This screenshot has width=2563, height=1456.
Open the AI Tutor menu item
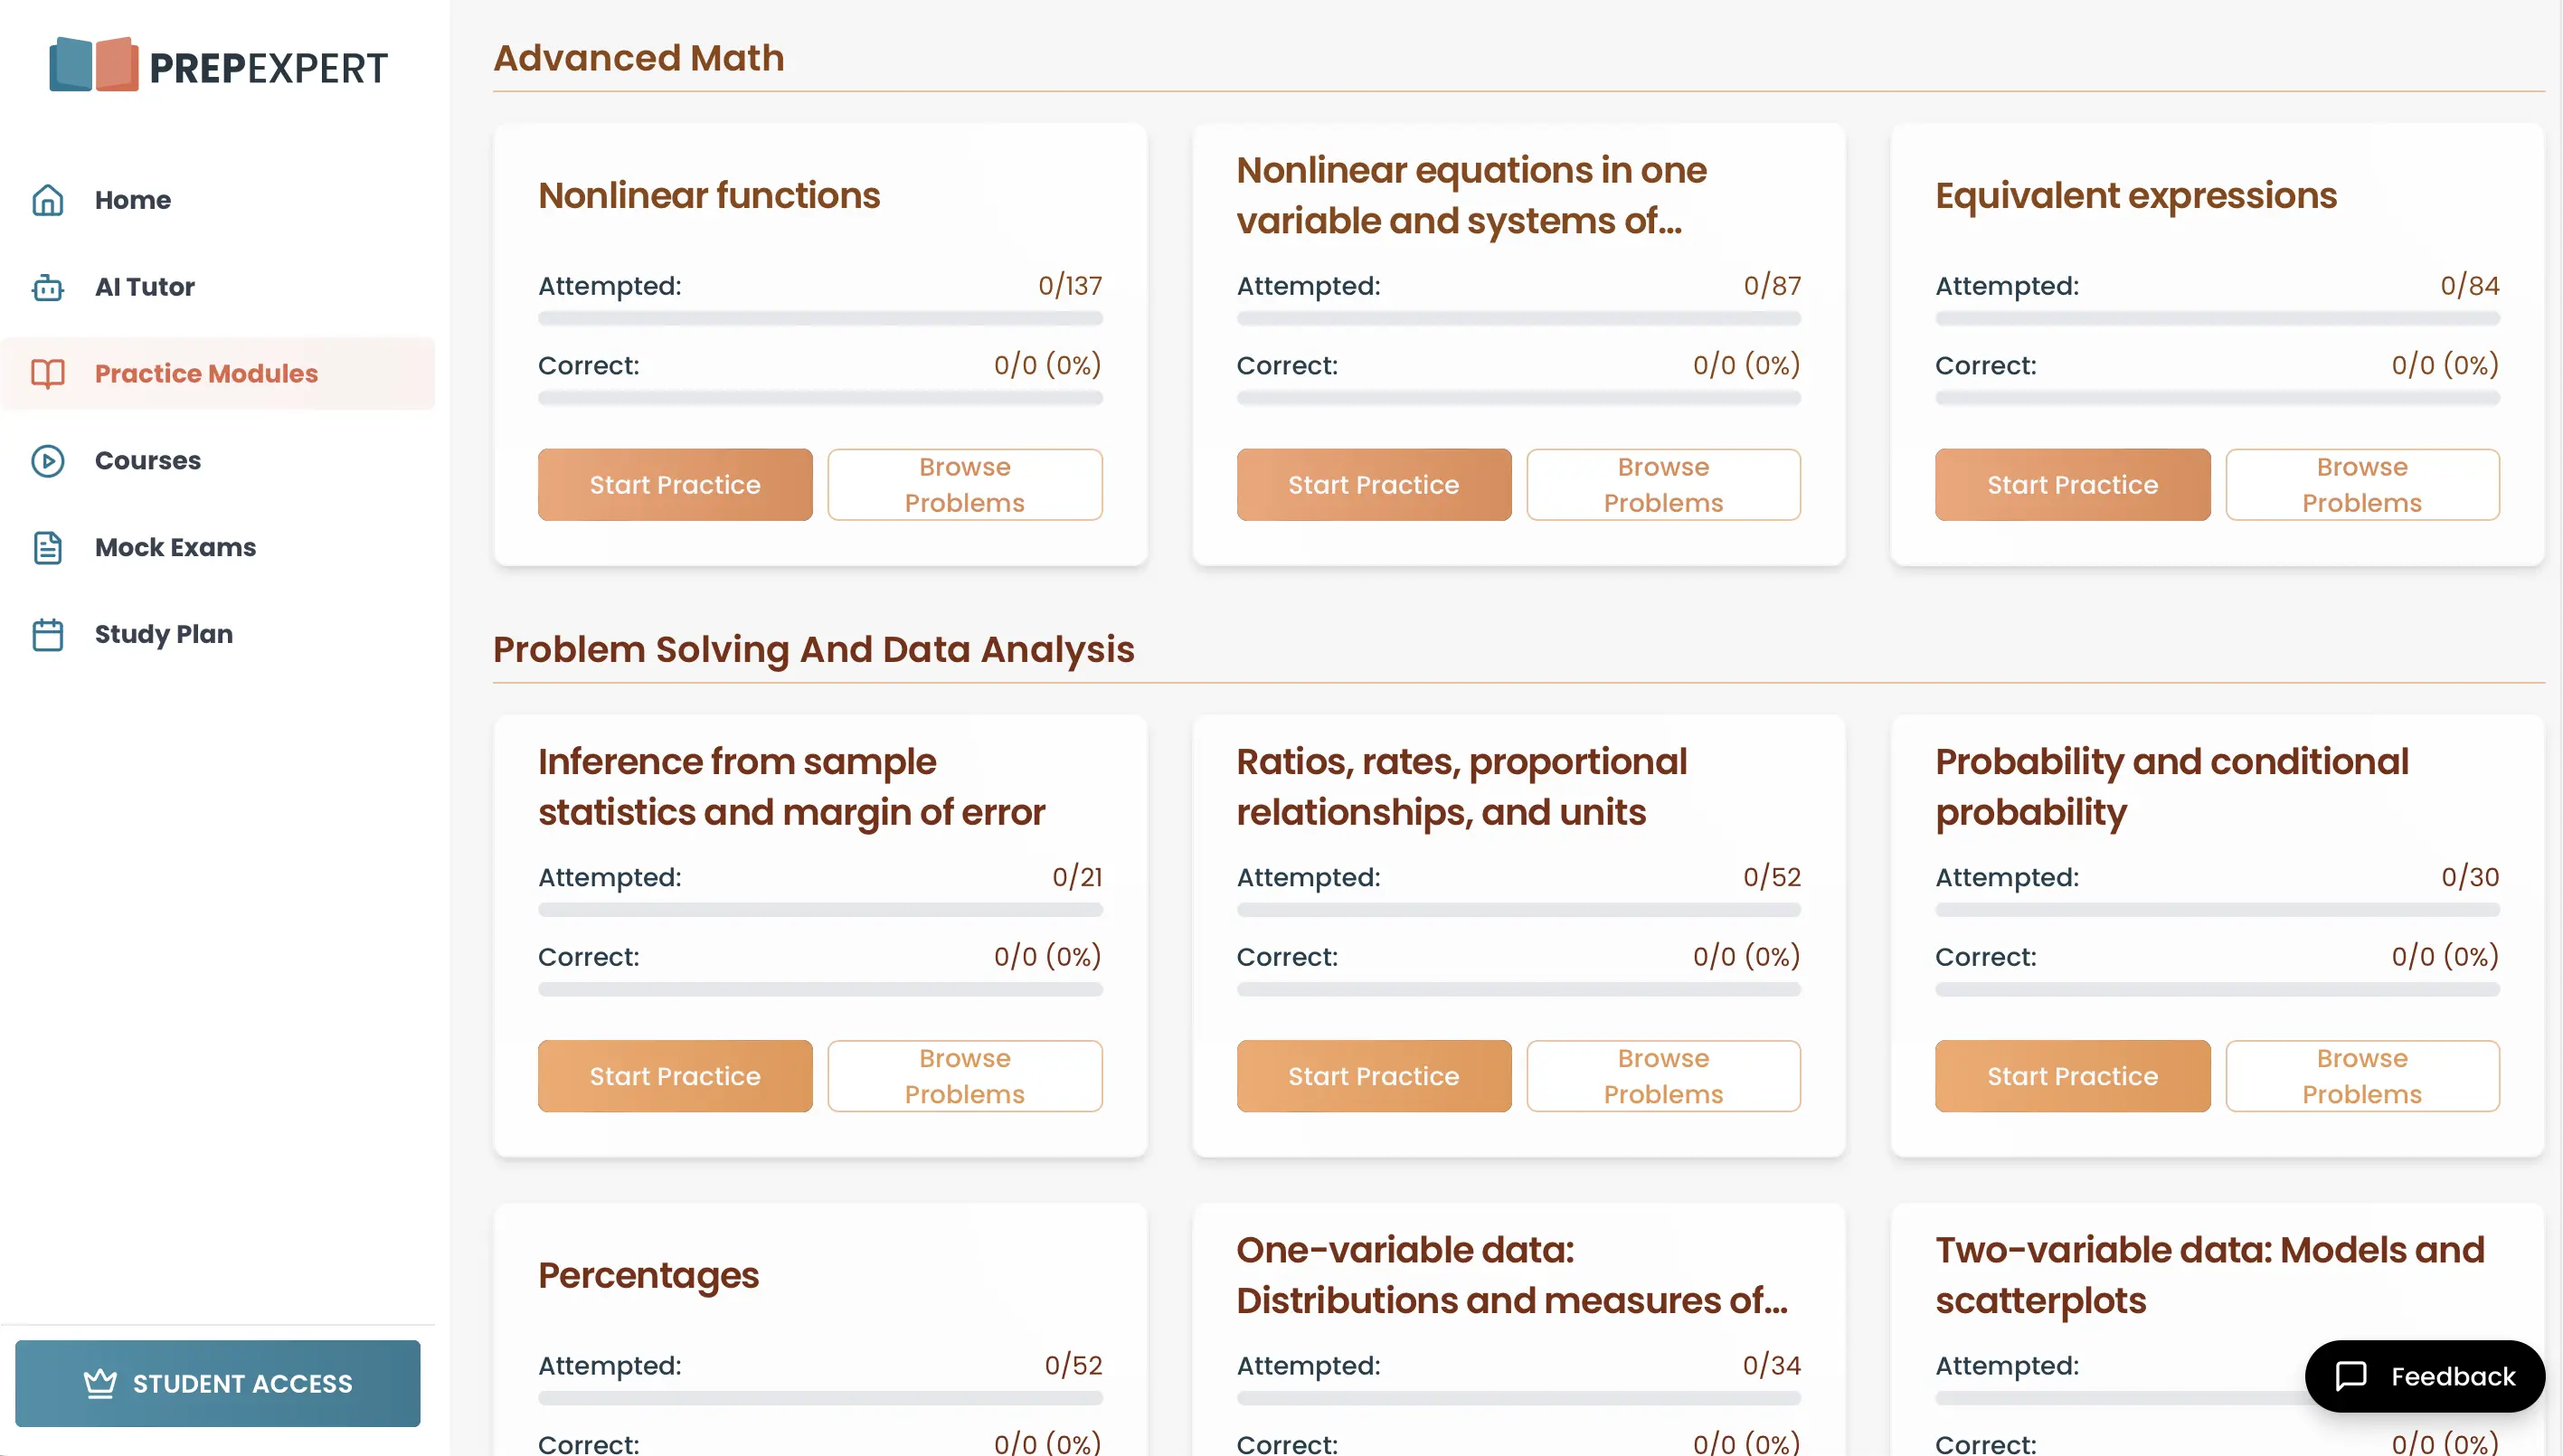(218, 287)
